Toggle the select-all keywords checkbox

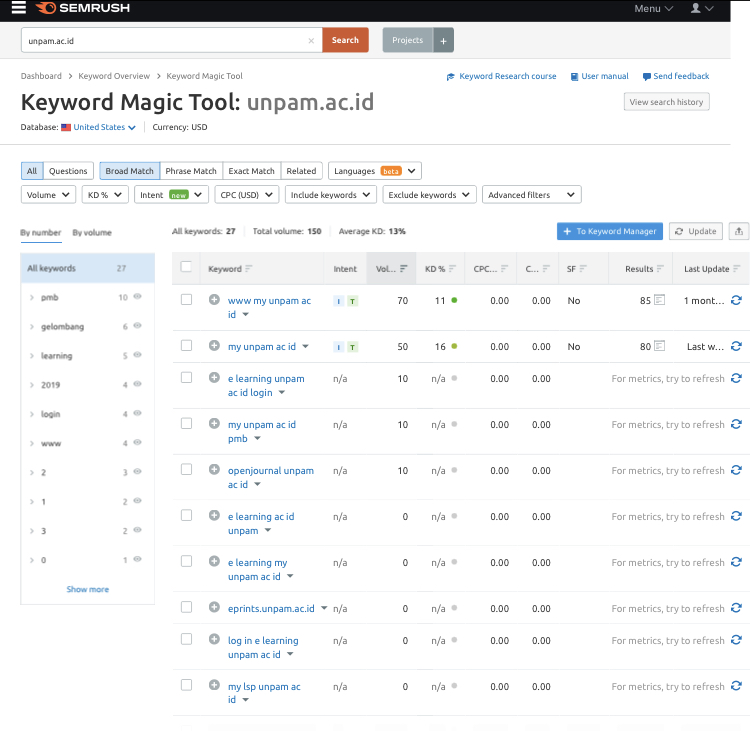186,267
